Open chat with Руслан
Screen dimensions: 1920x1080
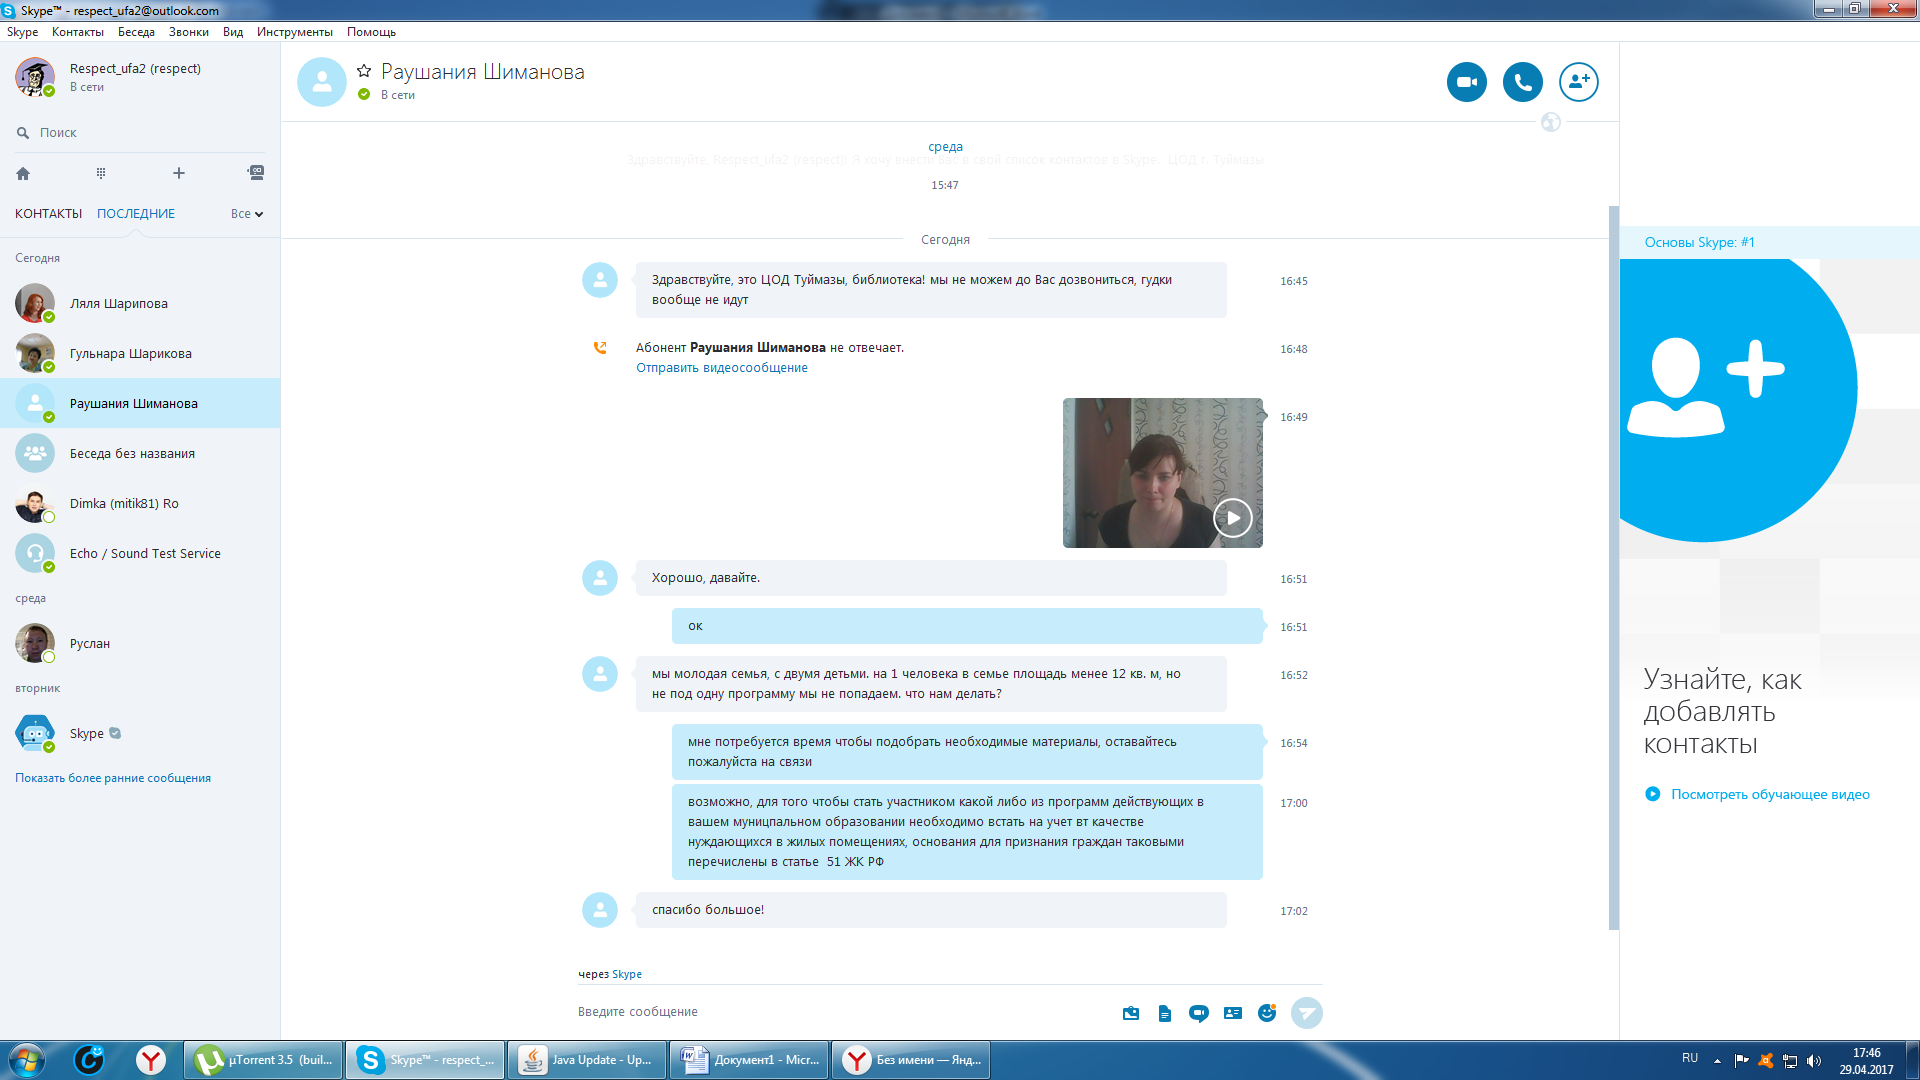coord(140,644)
